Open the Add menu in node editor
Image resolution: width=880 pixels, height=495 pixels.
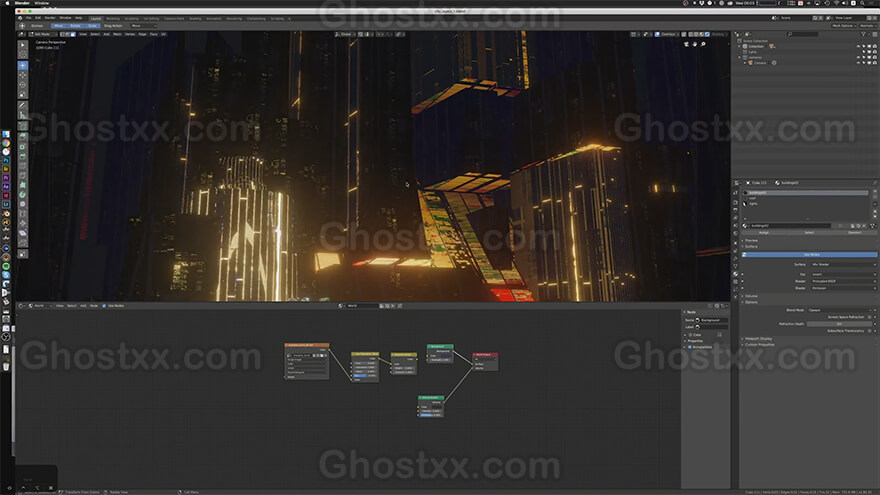[x=83, y=306]
